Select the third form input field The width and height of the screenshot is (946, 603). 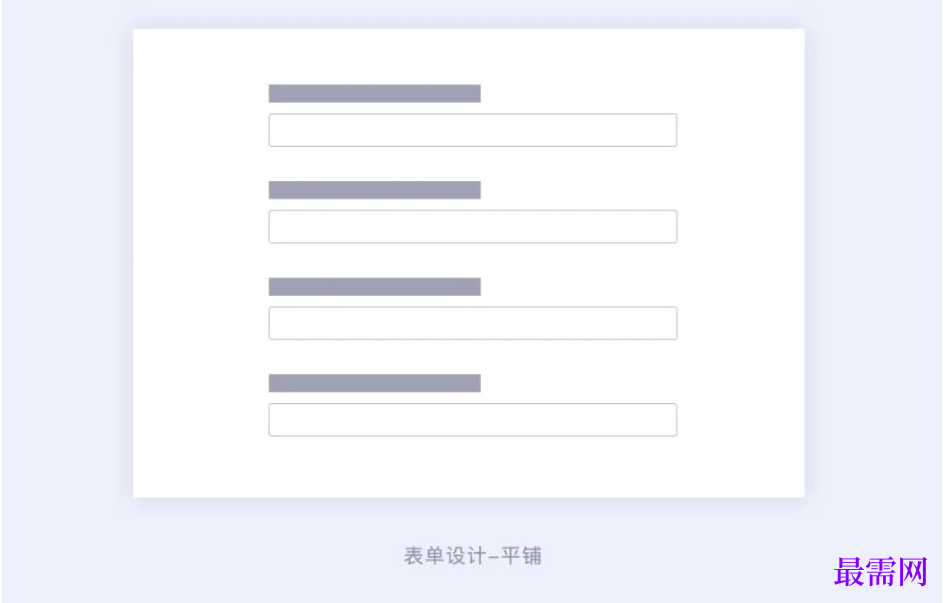pyautogui.click(x=472, y=323)
